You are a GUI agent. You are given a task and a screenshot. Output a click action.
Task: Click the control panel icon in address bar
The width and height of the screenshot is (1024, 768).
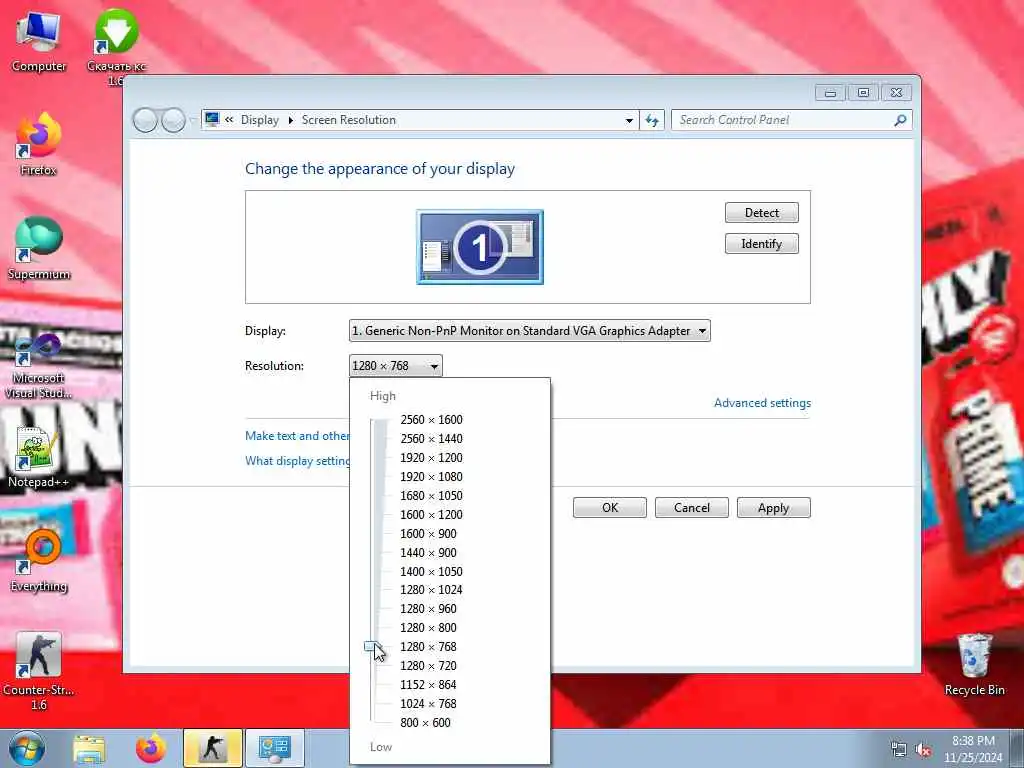(x=212, y=120)
